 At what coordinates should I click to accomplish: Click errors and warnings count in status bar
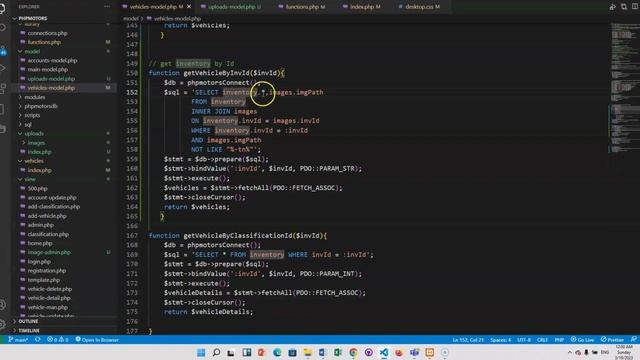click(58, 340)
